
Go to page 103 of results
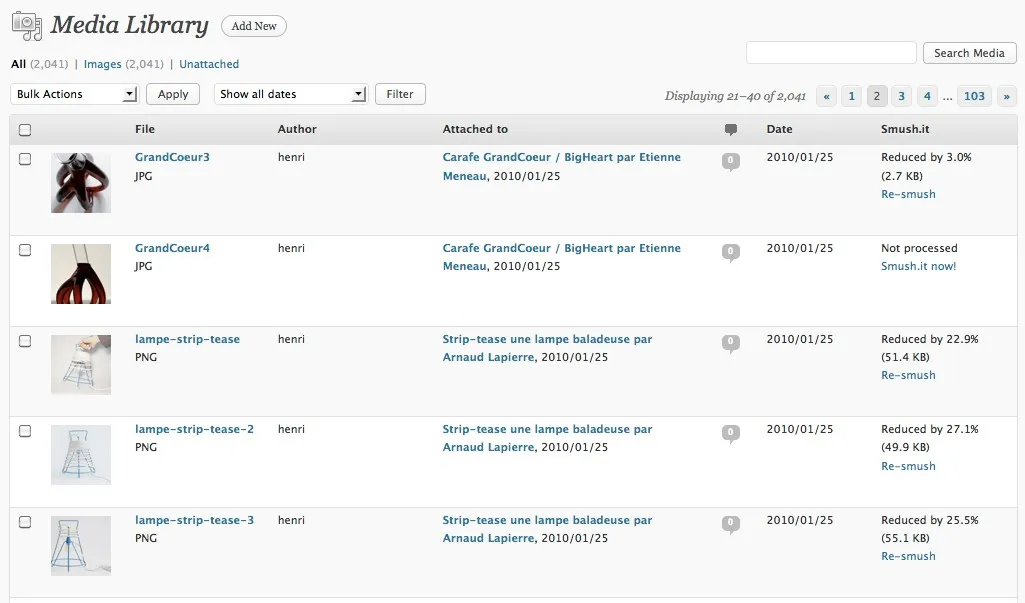(974, 96)
